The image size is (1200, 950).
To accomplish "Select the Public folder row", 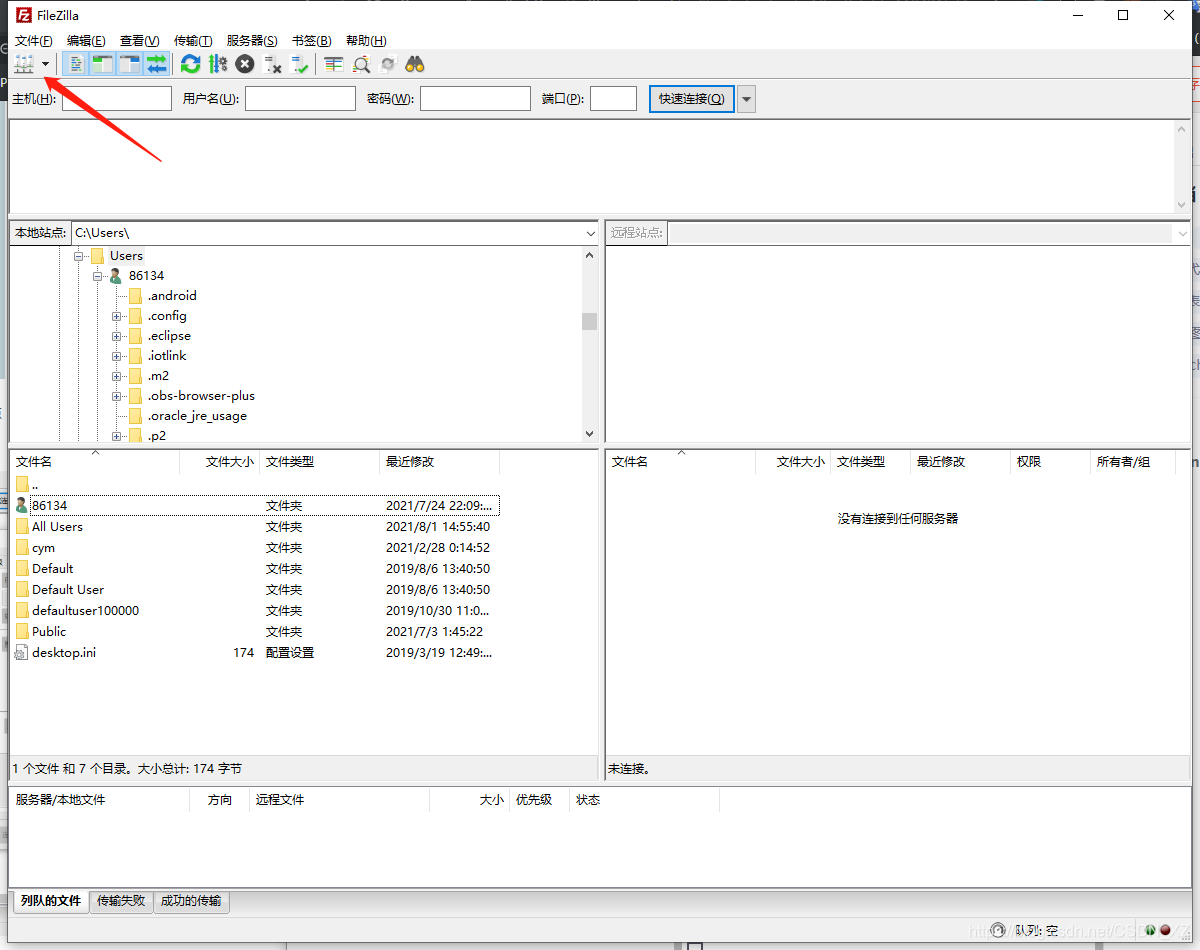I will pos(254,632).
